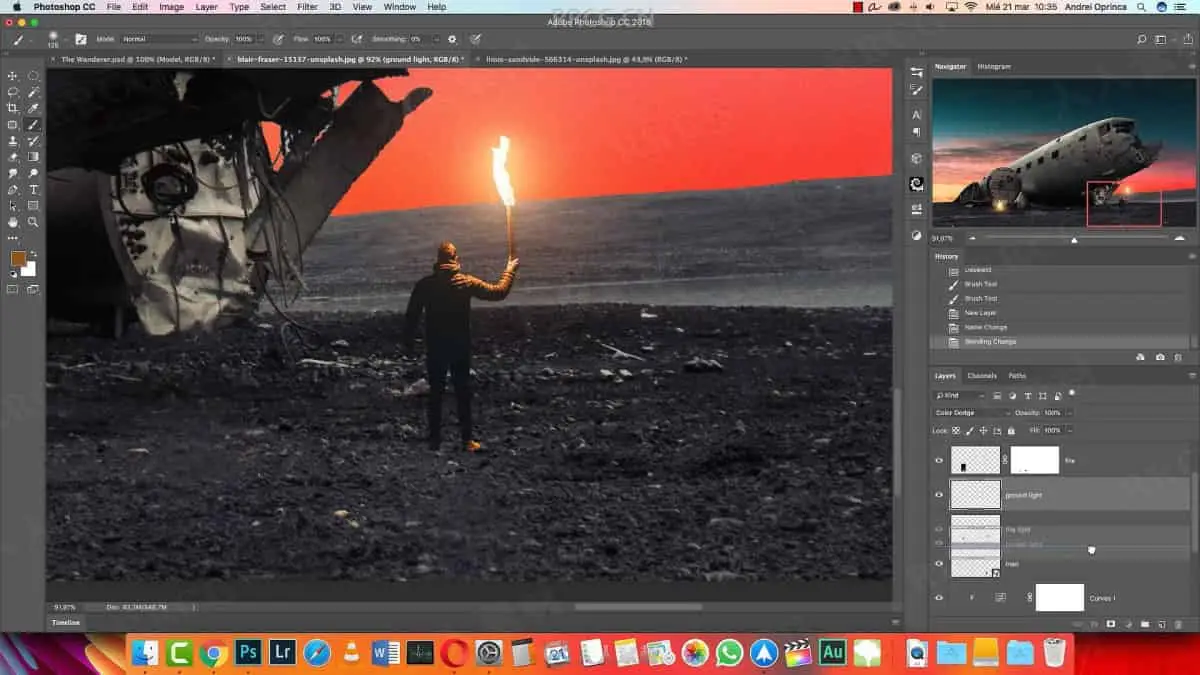1200x675 pixels.
Task: Select the Elliptical Marquee tool
Action: [x=33, y=76]
